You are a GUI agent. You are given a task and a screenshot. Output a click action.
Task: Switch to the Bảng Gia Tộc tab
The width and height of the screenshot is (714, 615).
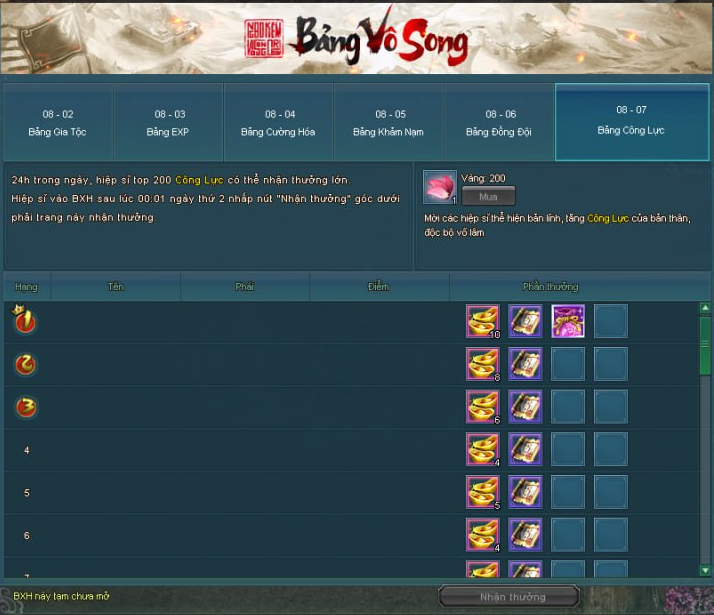pyautogui.click(x=58, y=122)
